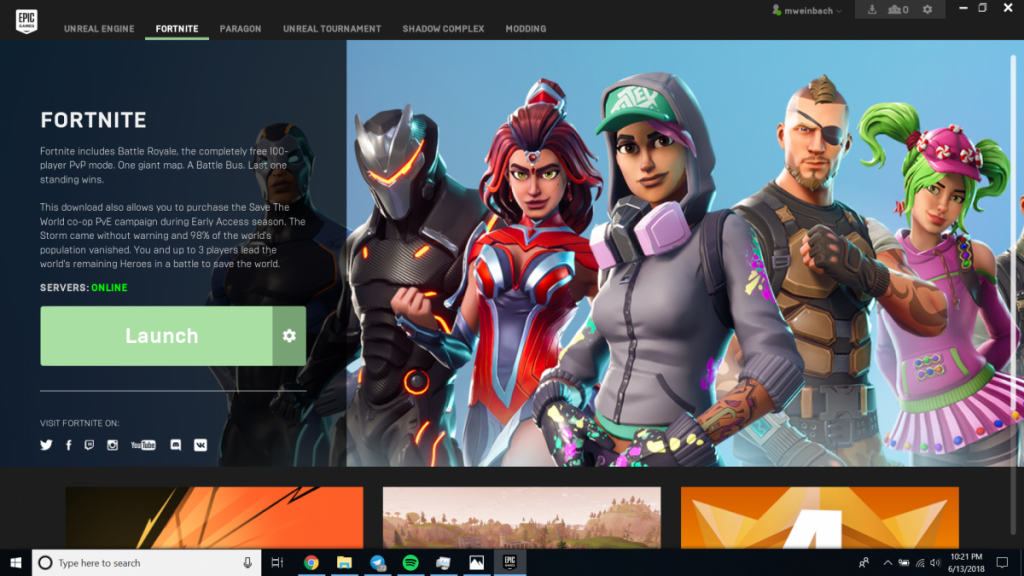Click the Cortana microphone icon
Screen dimensions: 1024x576
click(x=248, y=563)
